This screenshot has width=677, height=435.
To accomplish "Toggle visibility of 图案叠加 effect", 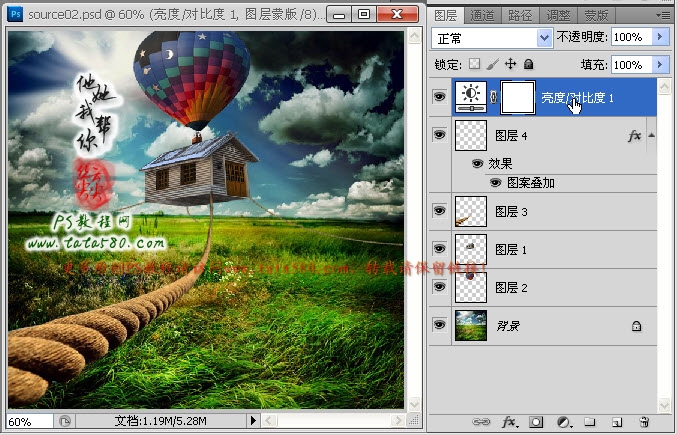I will [496, 183].
